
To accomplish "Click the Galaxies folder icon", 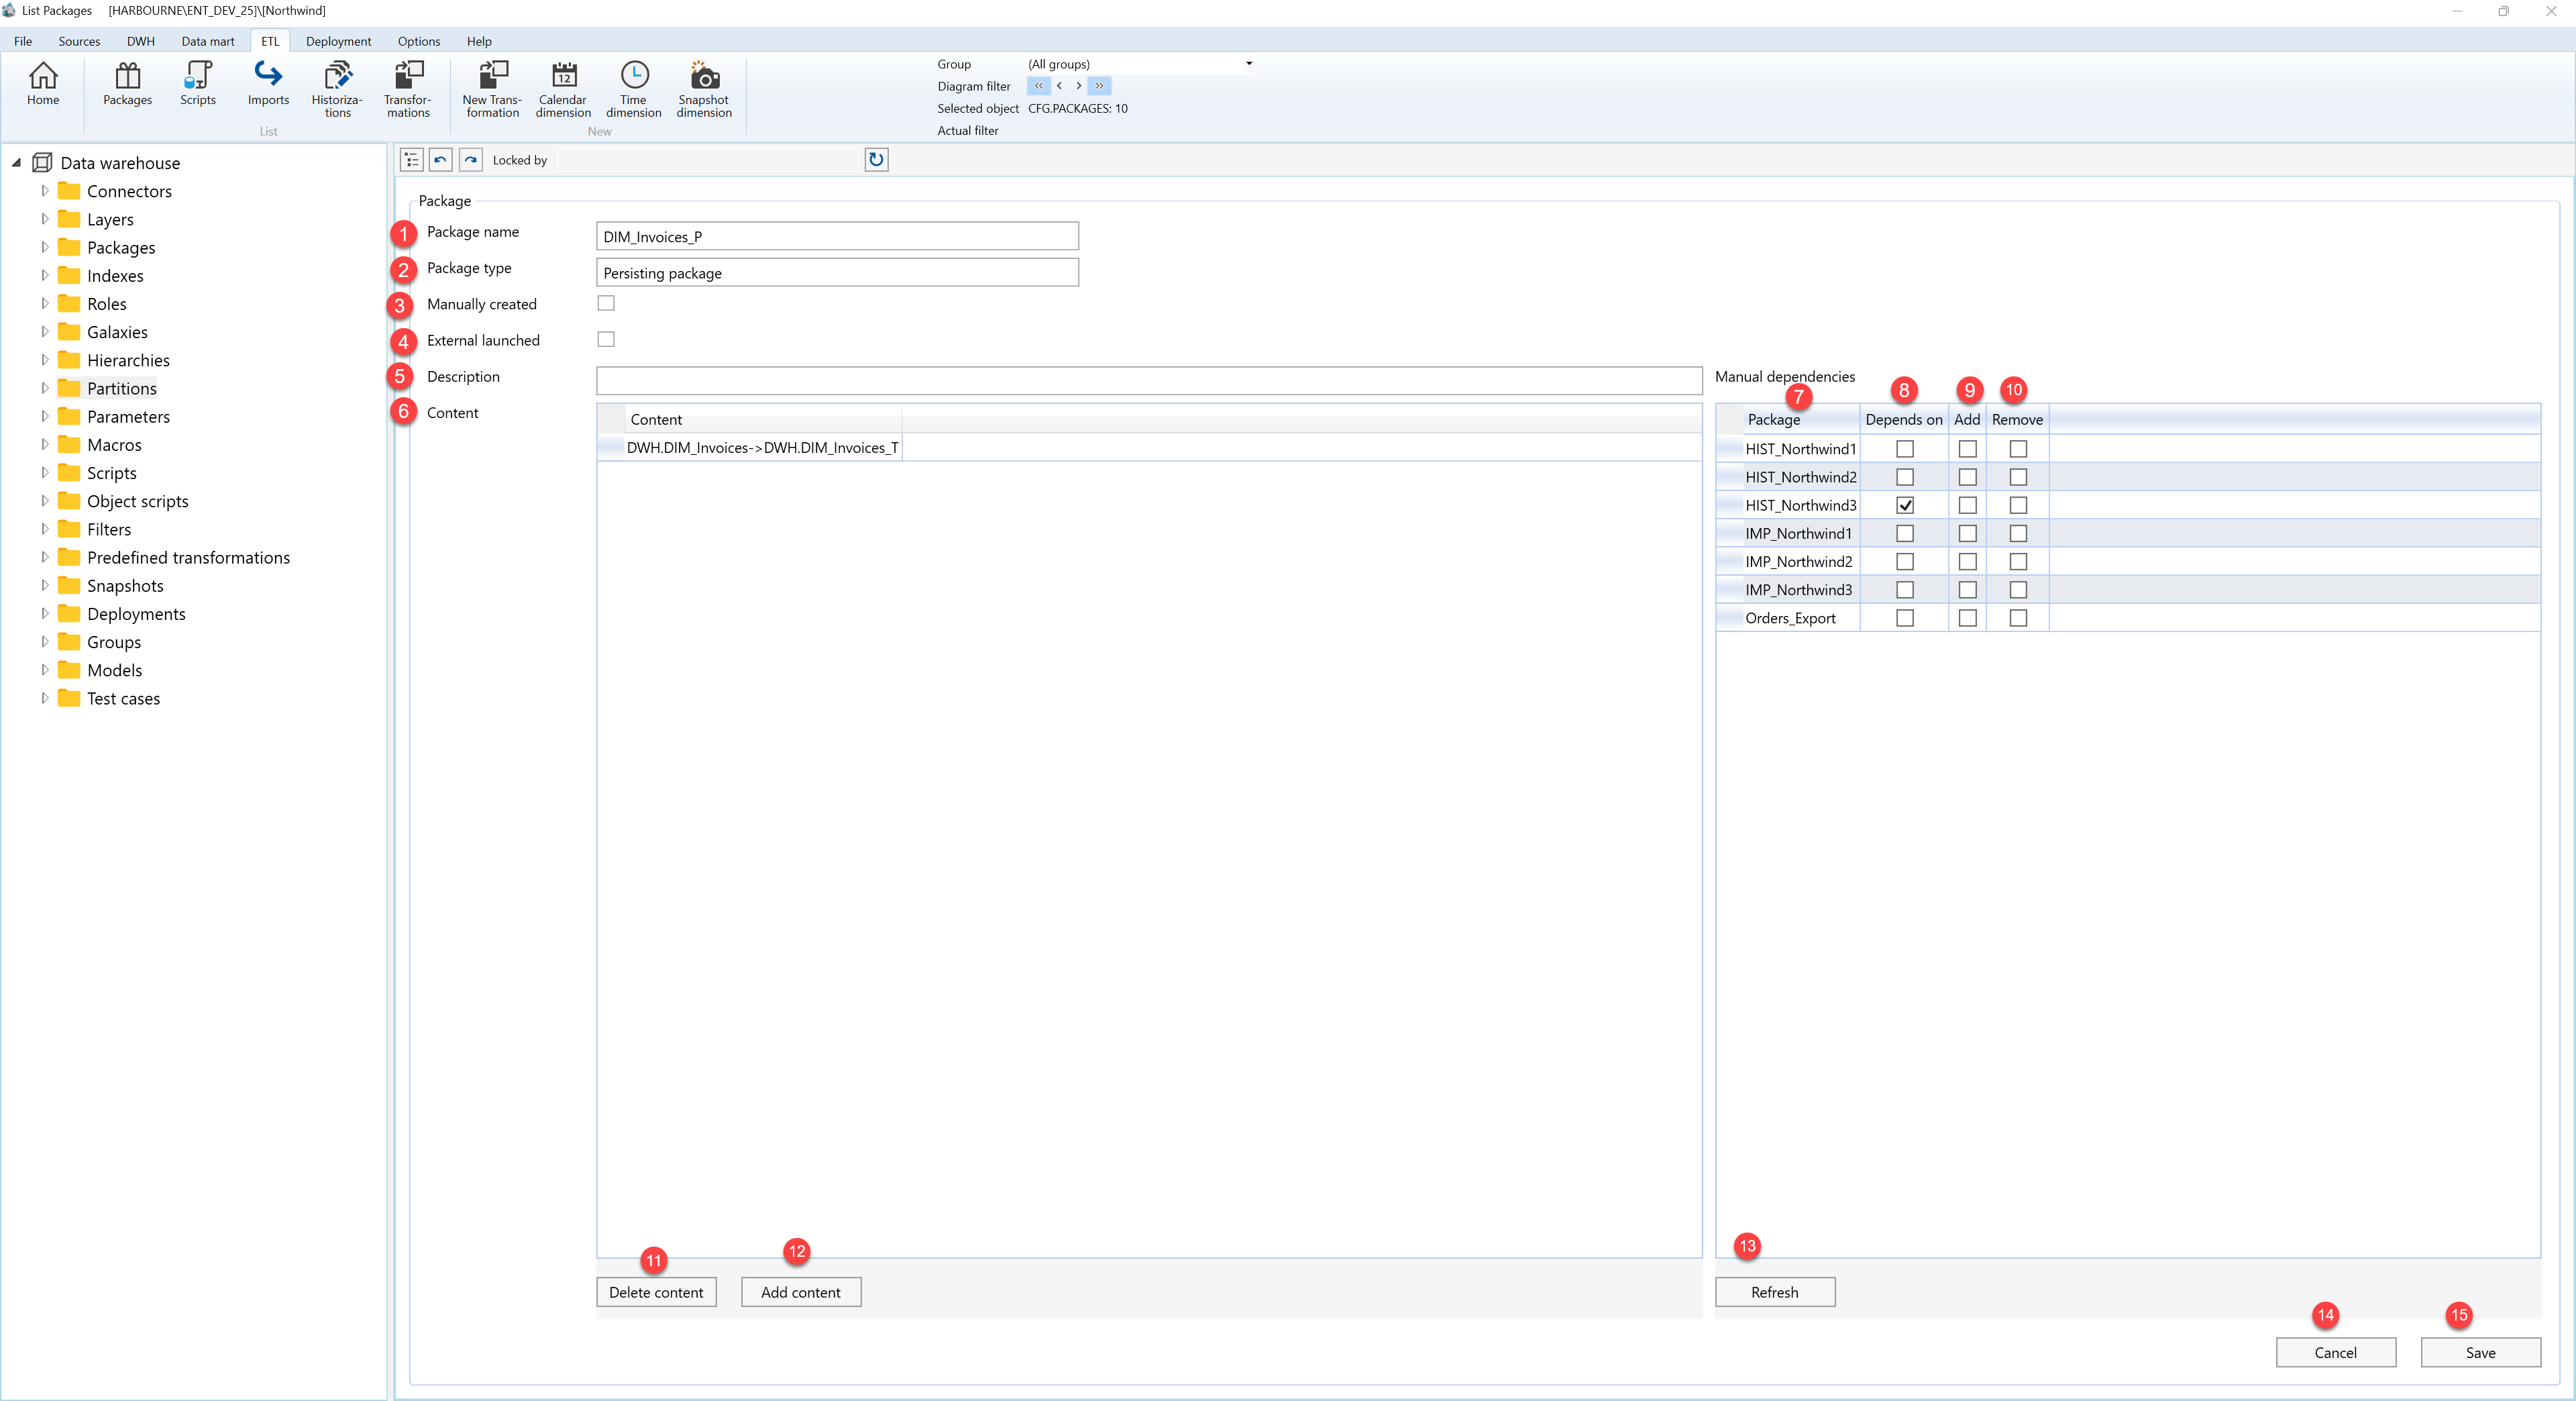I will click(69, 332).
